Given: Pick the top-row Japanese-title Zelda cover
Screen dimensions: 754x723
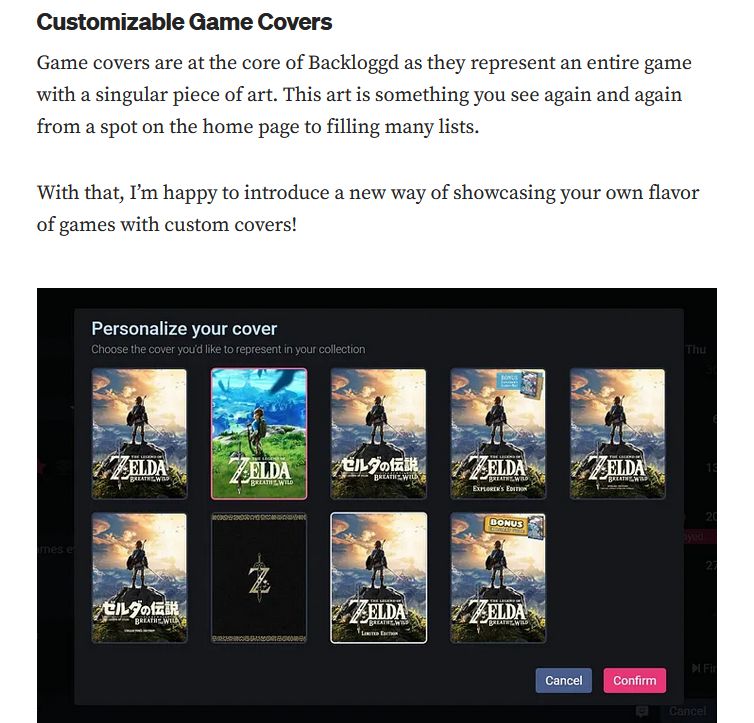Looking at the screenshot, I should tap(378, 434).
